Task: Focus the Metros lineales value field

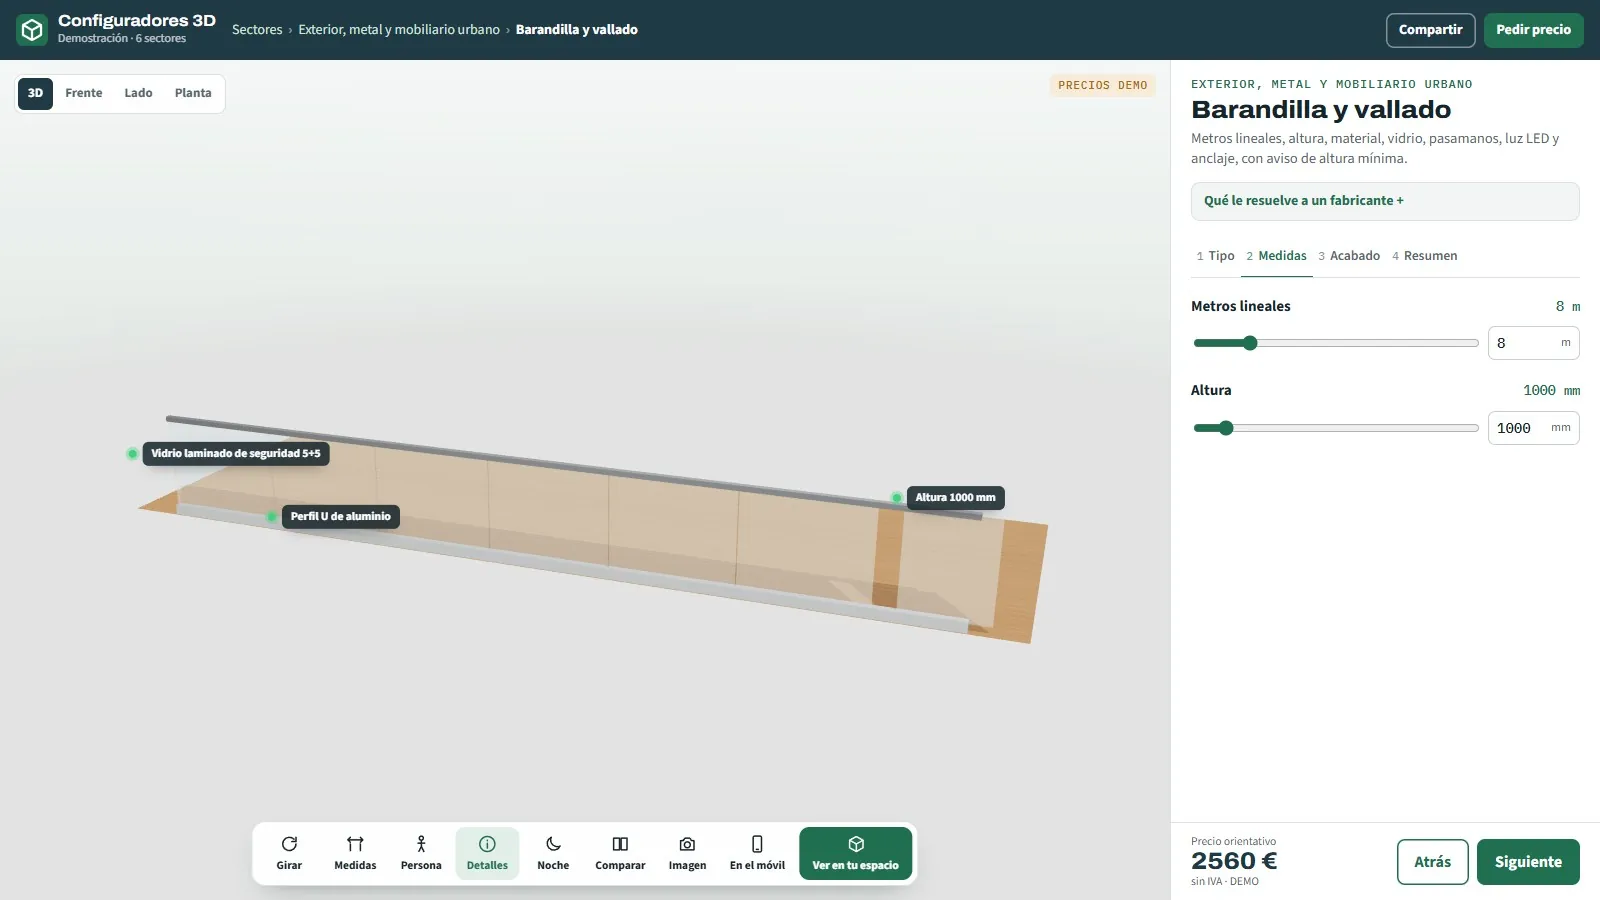Action: [x=1533, y=343]
